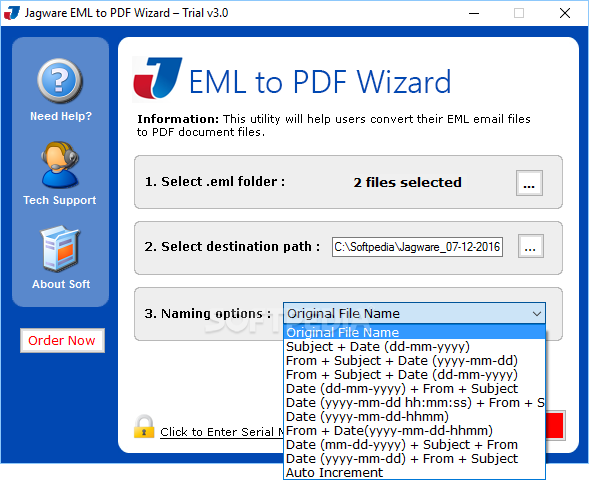Pick Date (dd-mm-yyyy) + From + Subject
This screenshot has width=589, height=480.
coord(414,388)
